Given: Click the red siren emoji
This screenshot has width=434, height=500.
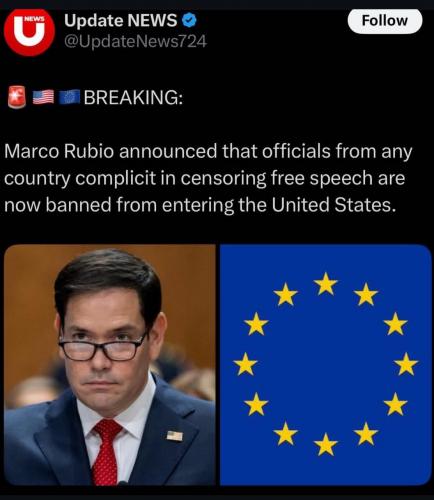Looking at the screenshot, I should coord(17,97).
